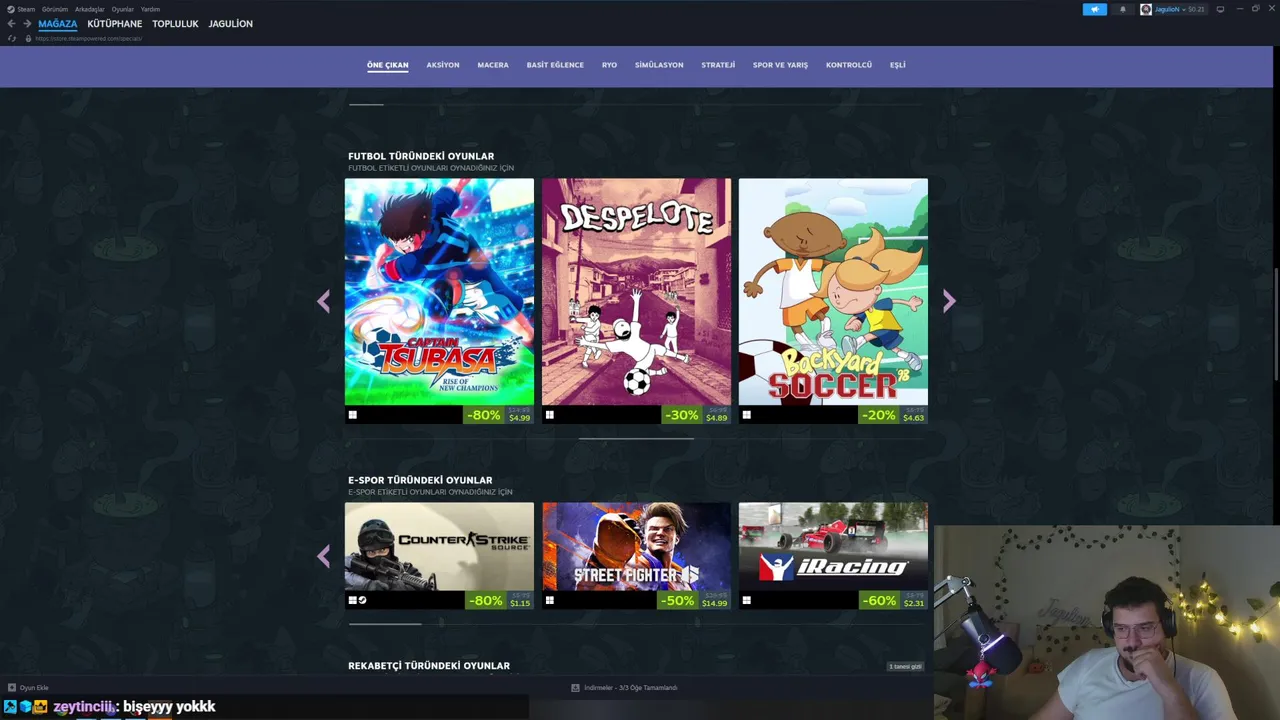Click the downloads icon in the bottom bar

(x=575, y=688)
